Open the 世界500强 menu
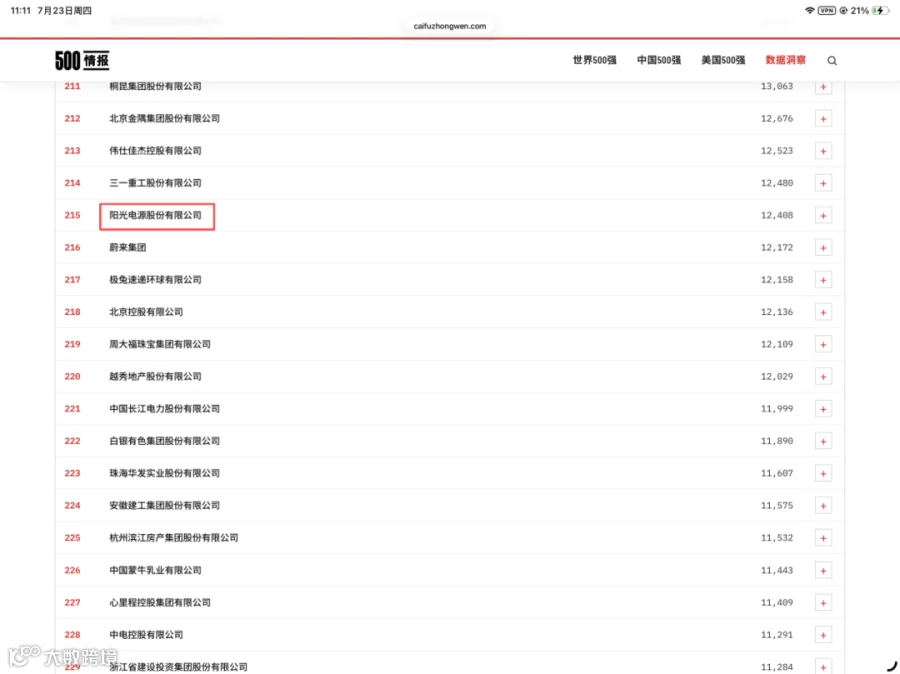This screenshot has width=900, height=674. pyautogui.click(x=595, y=60)
